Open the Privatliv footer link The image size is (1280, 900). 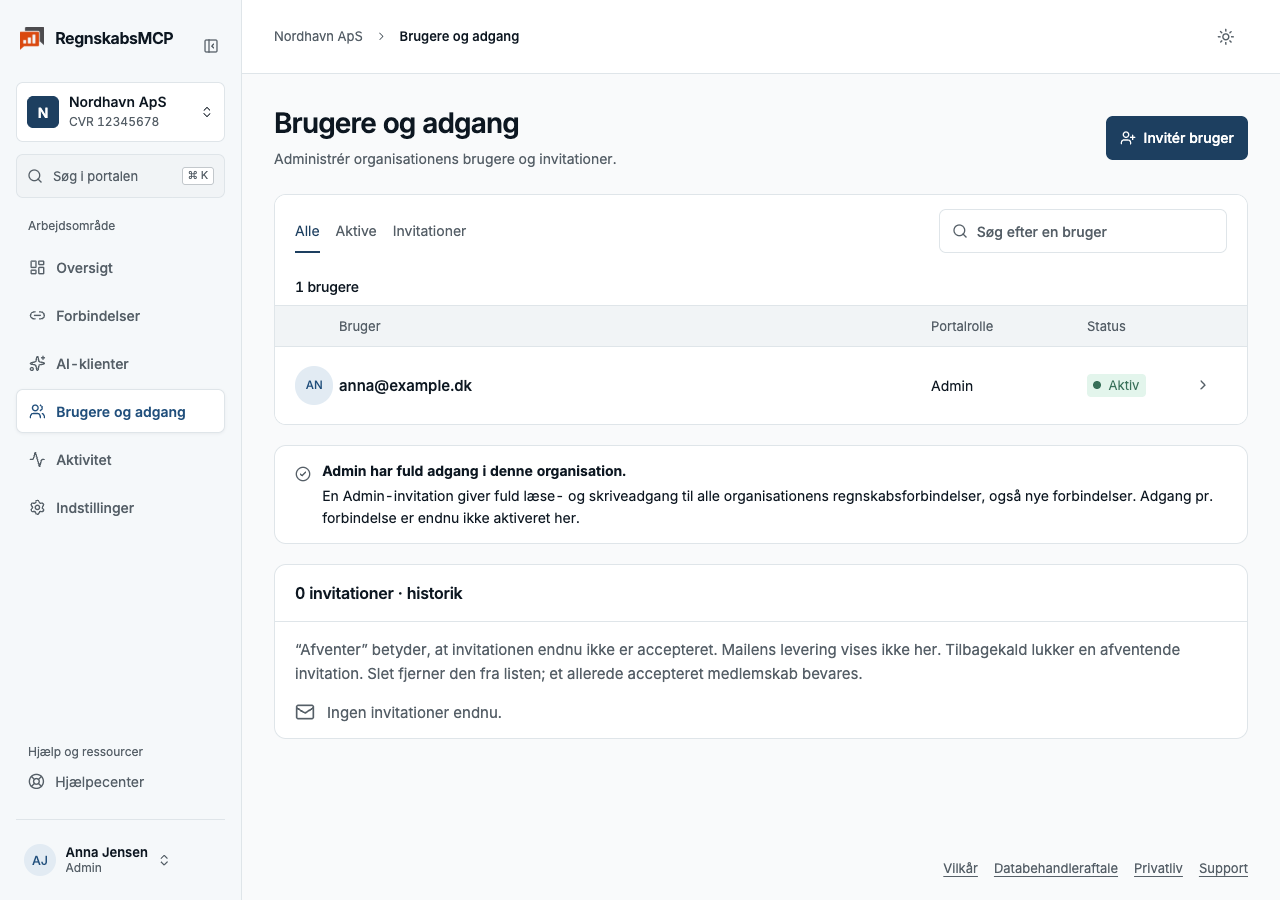[x=1158, y=868]
